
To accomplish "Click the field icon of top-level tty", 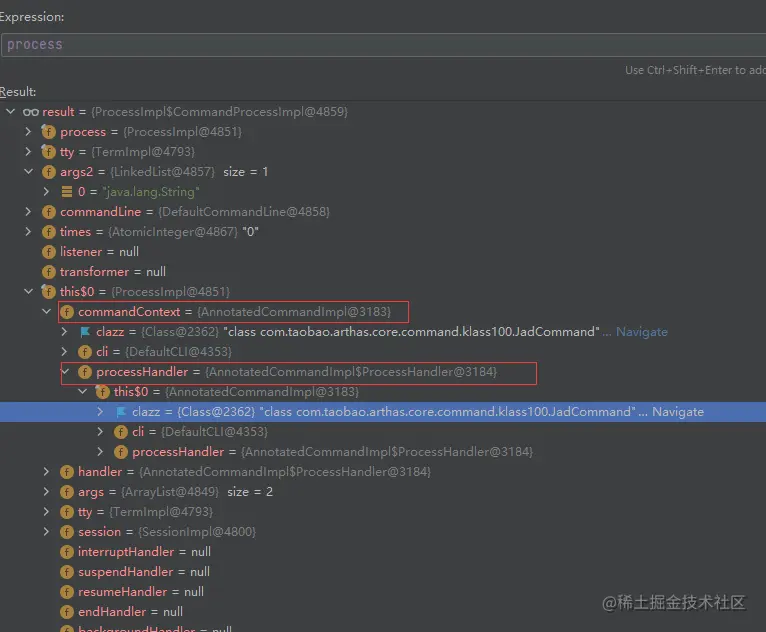I will click(x=48, y=152).
